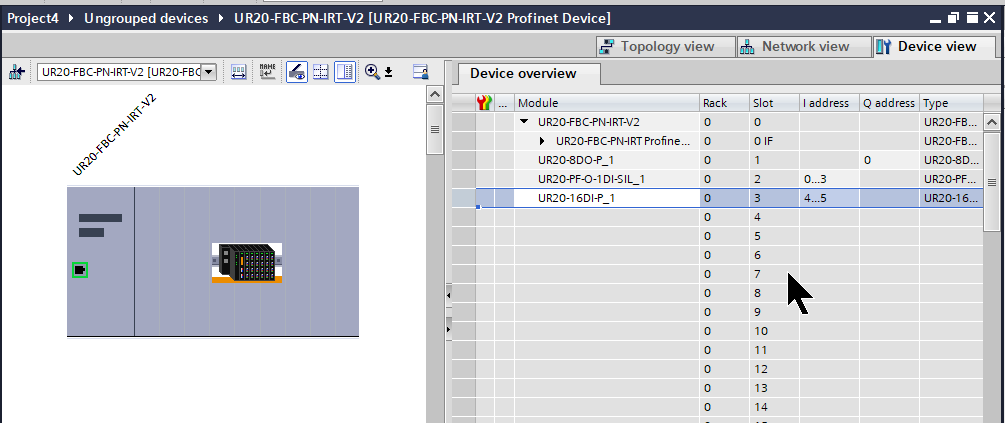Click the 0 IF slot cell
This screenshot has height=423, width=1005.
tap(774, 141)
